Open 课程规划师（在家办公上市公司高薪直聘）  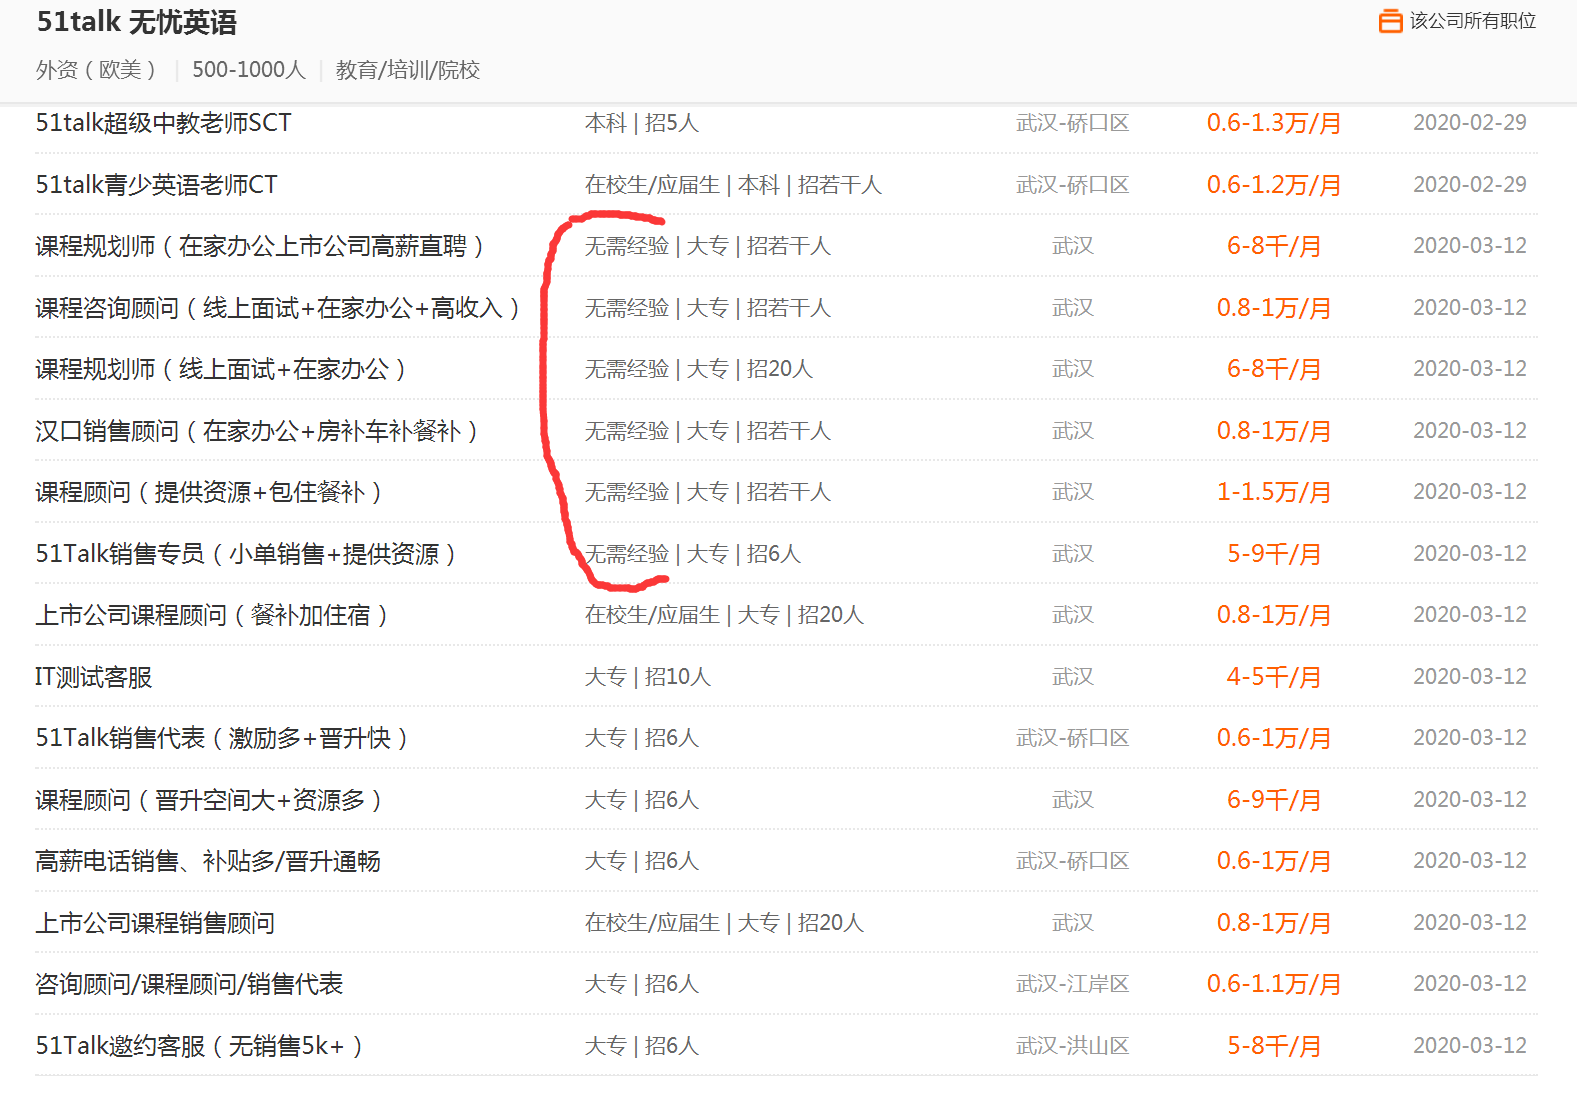click(263, 246)
